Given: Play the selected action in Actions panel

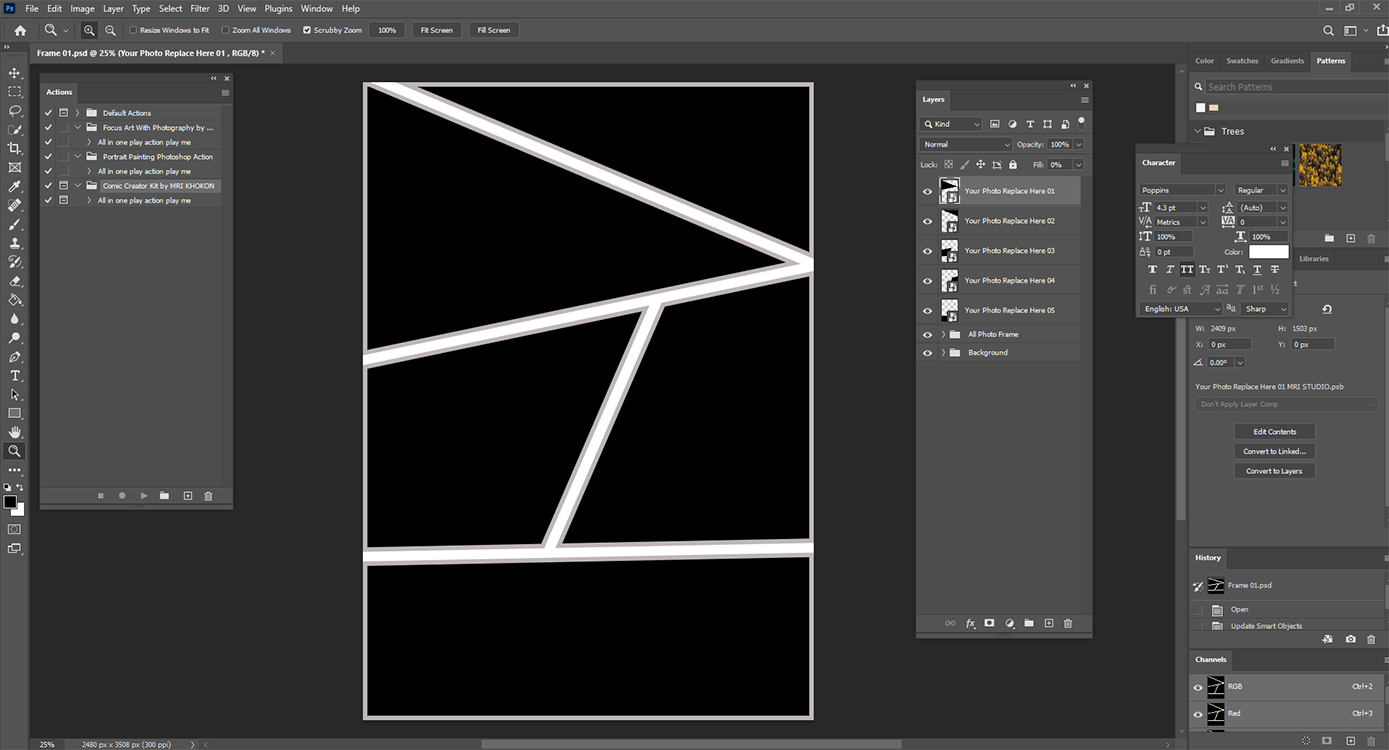Looking at the screenshot, I should 144,496.
